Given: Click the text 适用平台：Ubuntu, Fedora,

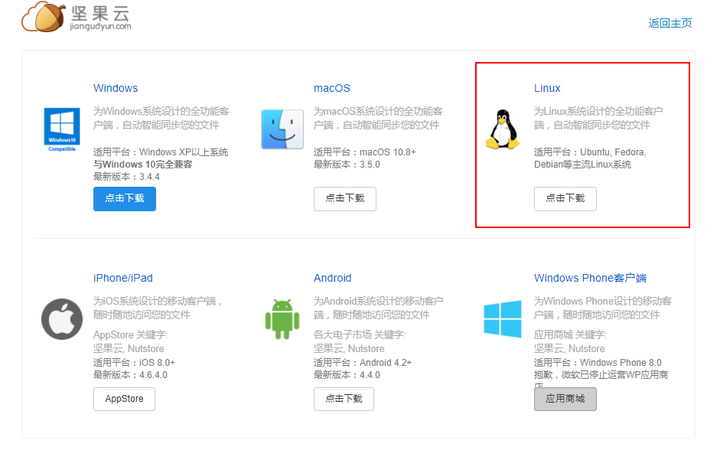Looking at the screenshot, I should [590, 152].
